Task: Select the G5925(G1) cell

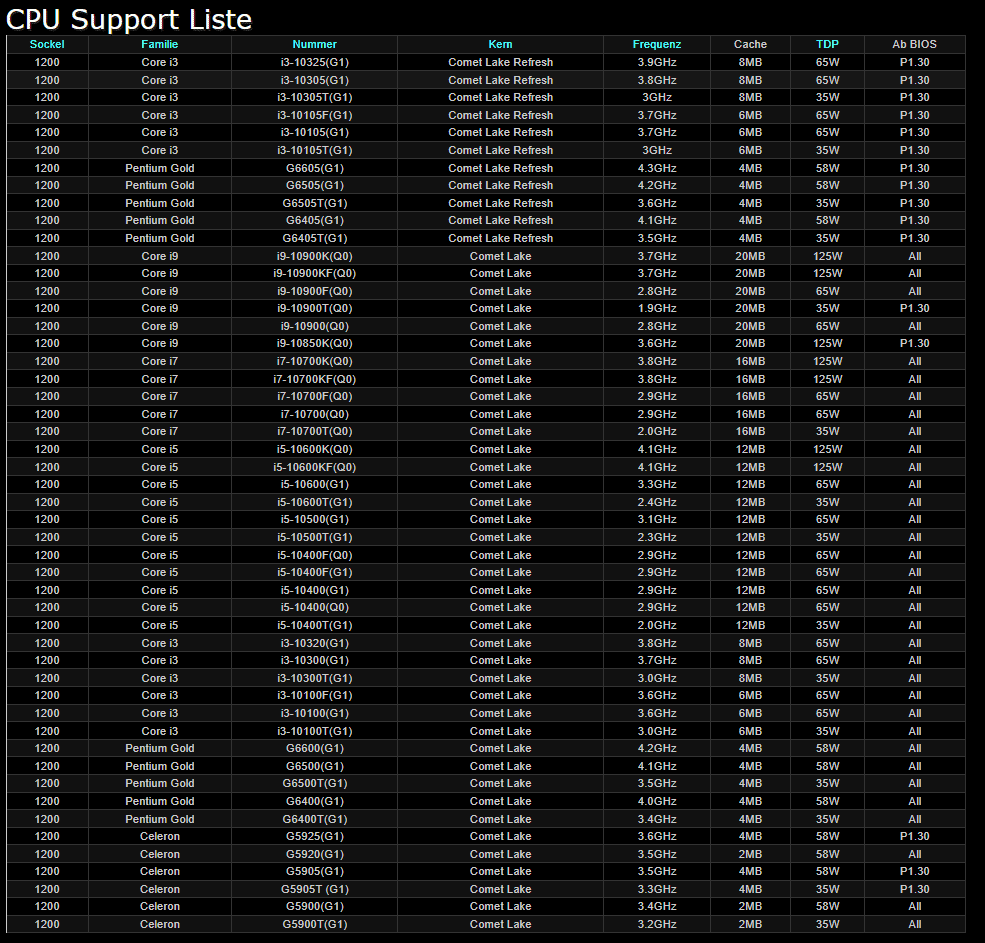Action: click(314, 836)
